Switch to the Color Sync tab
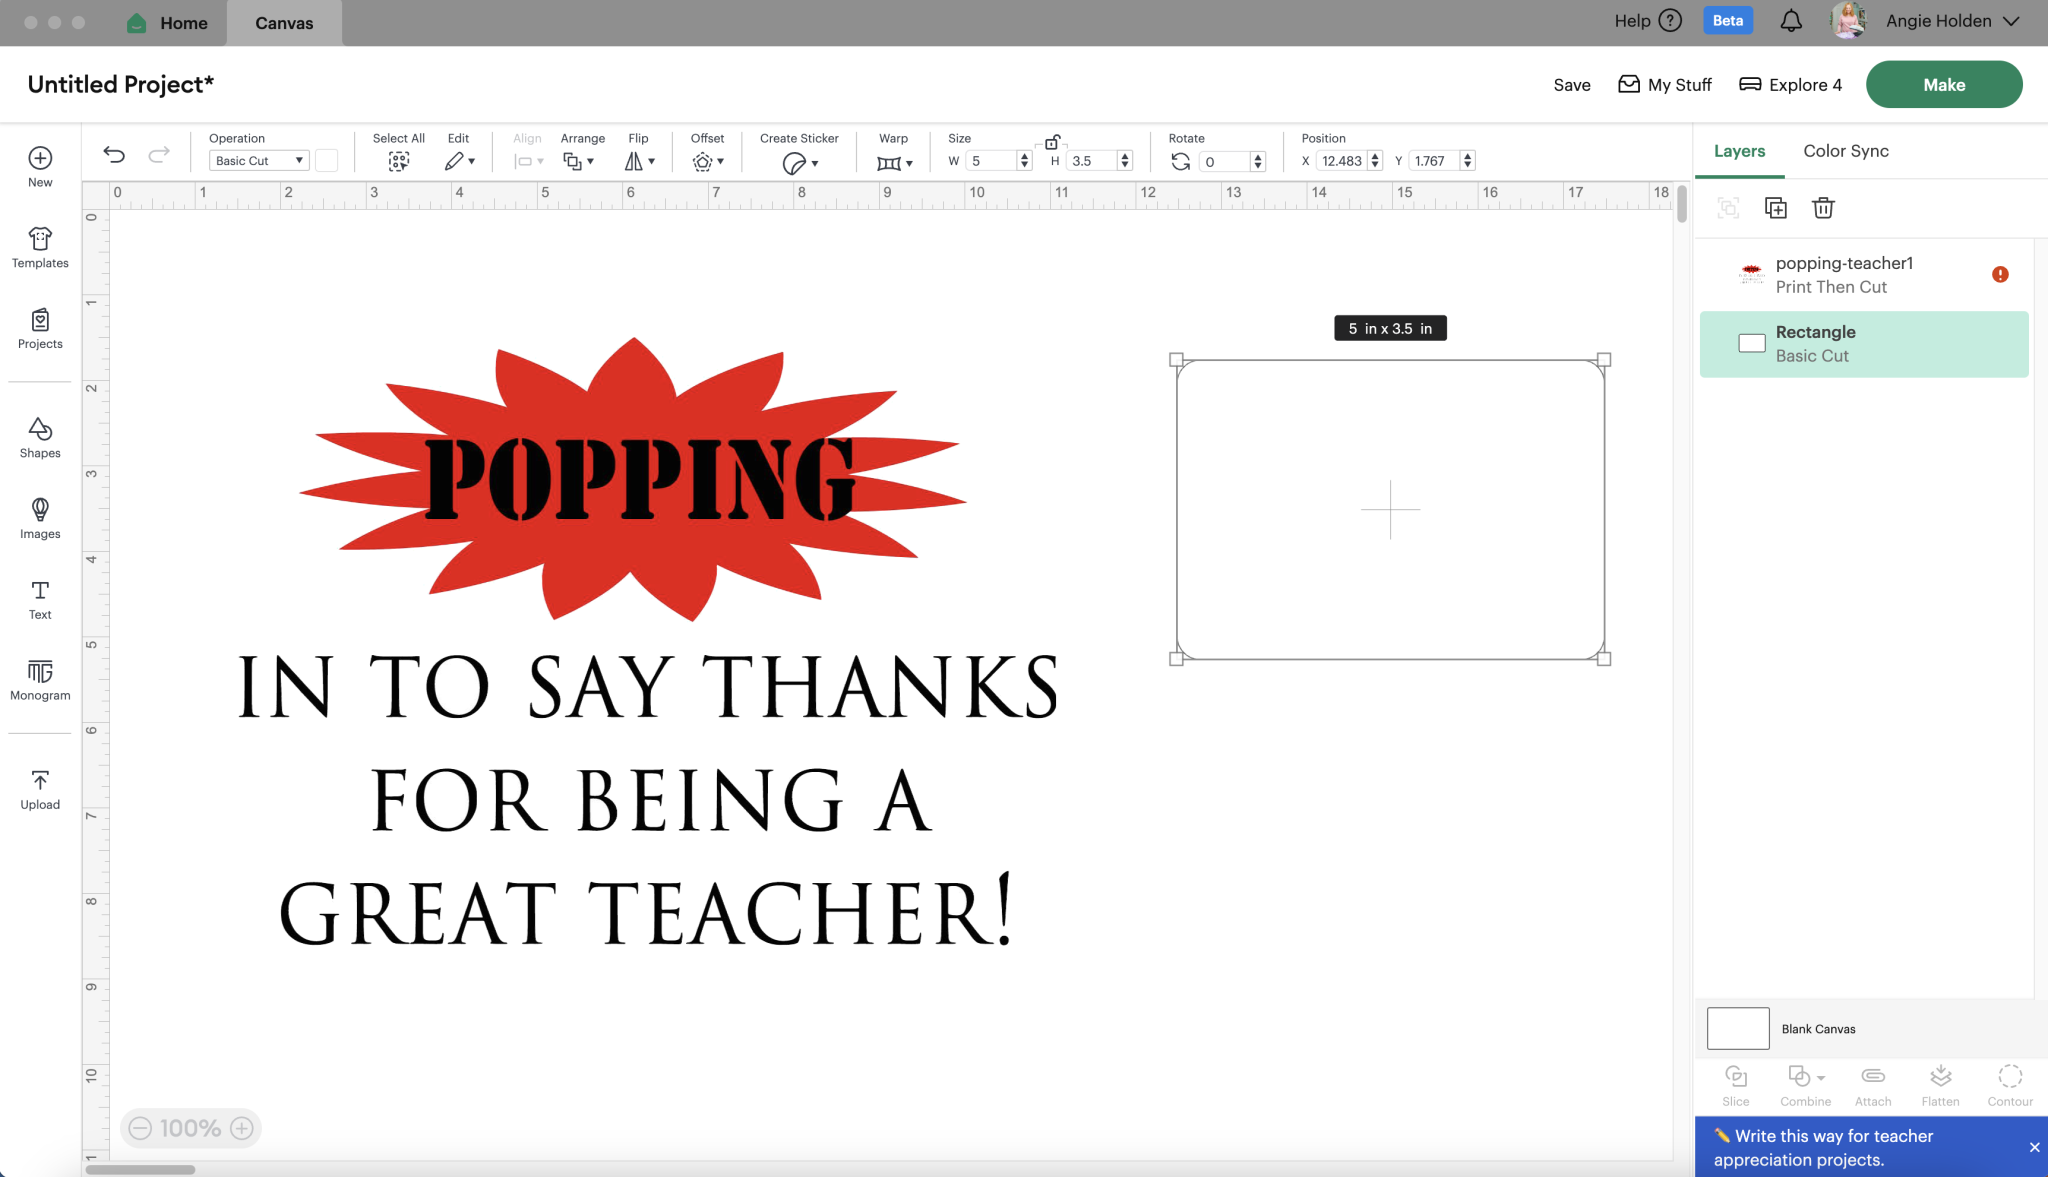Image resolution: width=2048 pixels, height=1177 pixels. point(1846,151)
